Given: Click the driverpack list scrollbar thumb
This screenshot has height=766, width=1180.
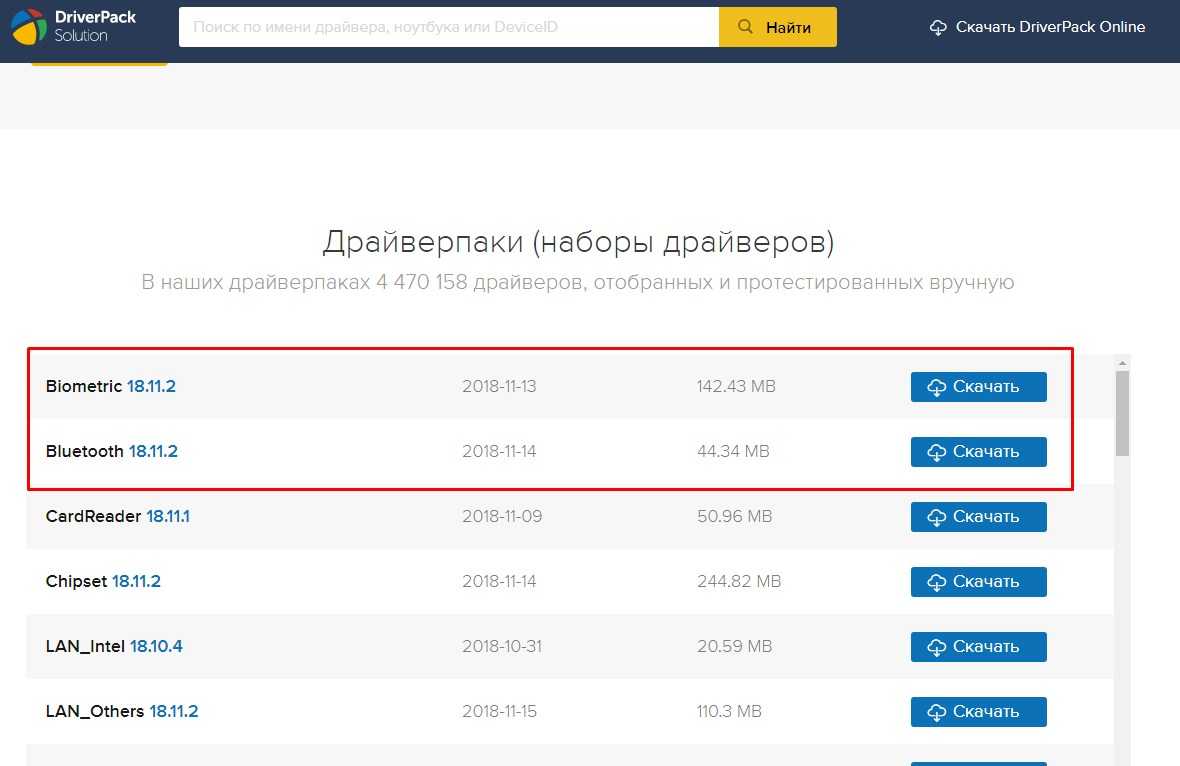Looking at the screenshot, I should point(1122,412).
